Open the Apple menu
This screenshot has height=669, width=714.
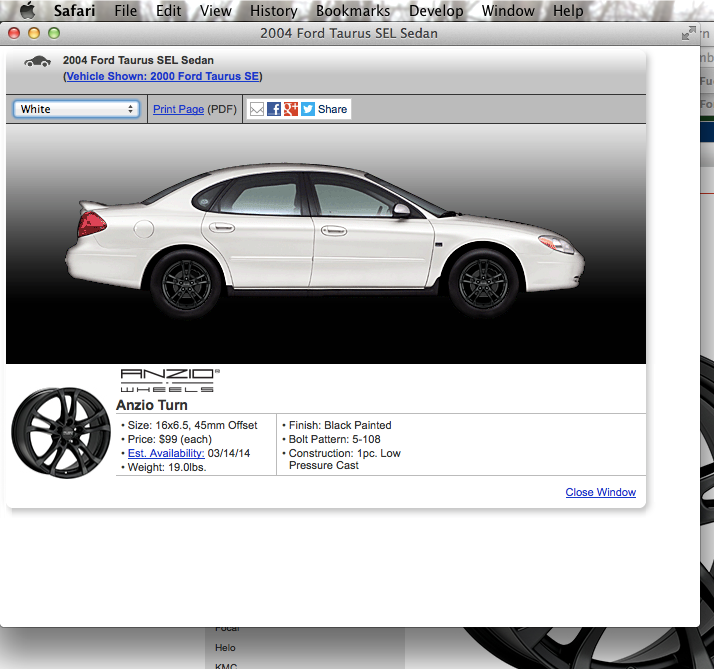coord(28,10)
